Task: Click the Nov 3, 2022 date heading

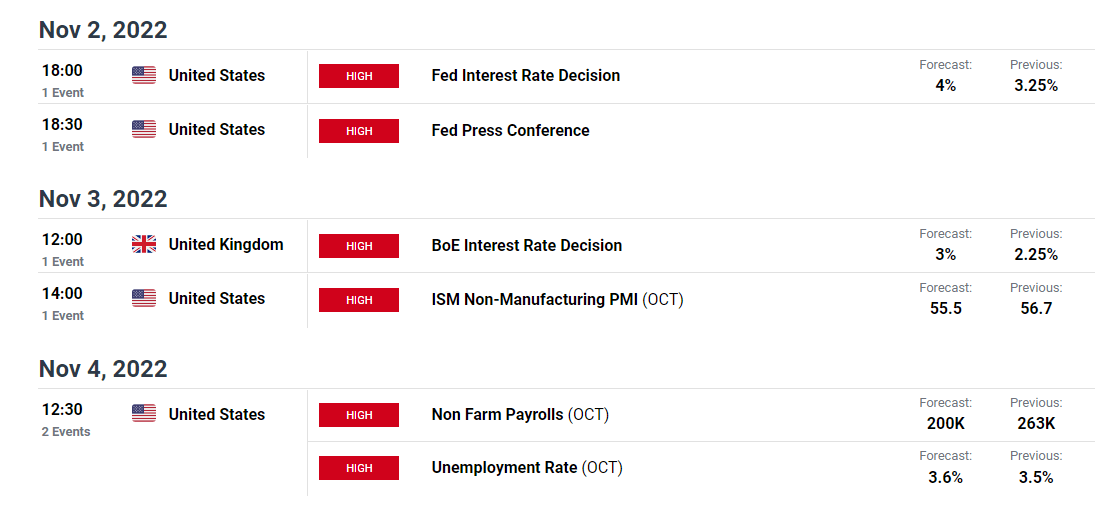Action: coord(103,199)
